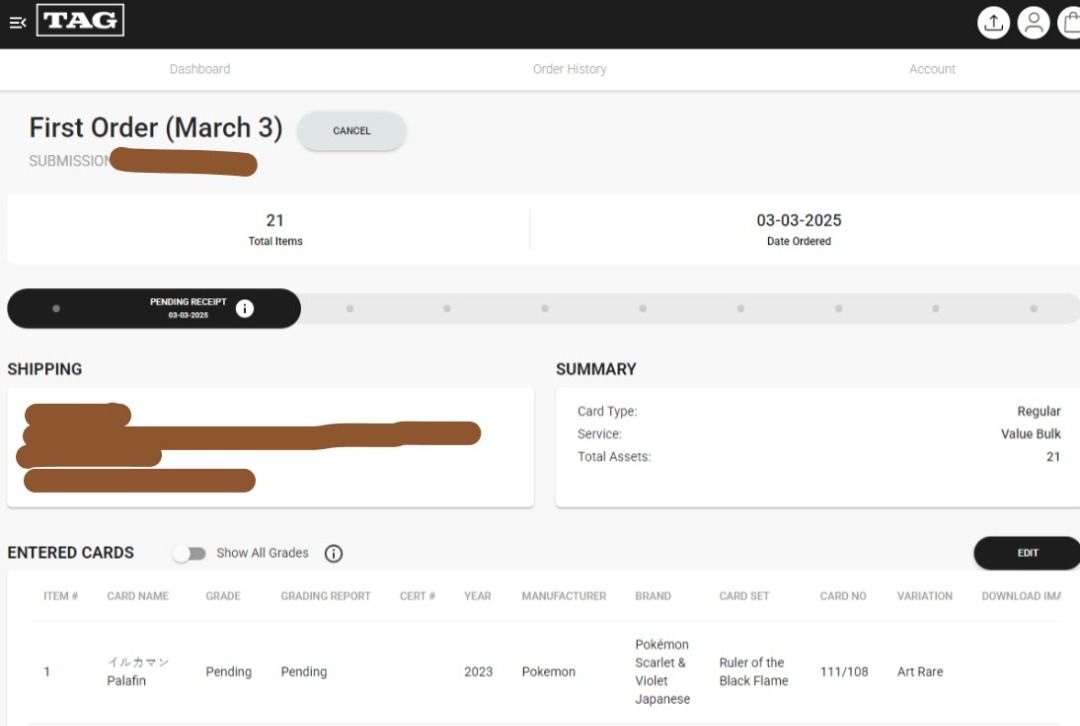Switch to the Order History tab
The width and height of the screenshot is (1080, 726).
(569, 69)
